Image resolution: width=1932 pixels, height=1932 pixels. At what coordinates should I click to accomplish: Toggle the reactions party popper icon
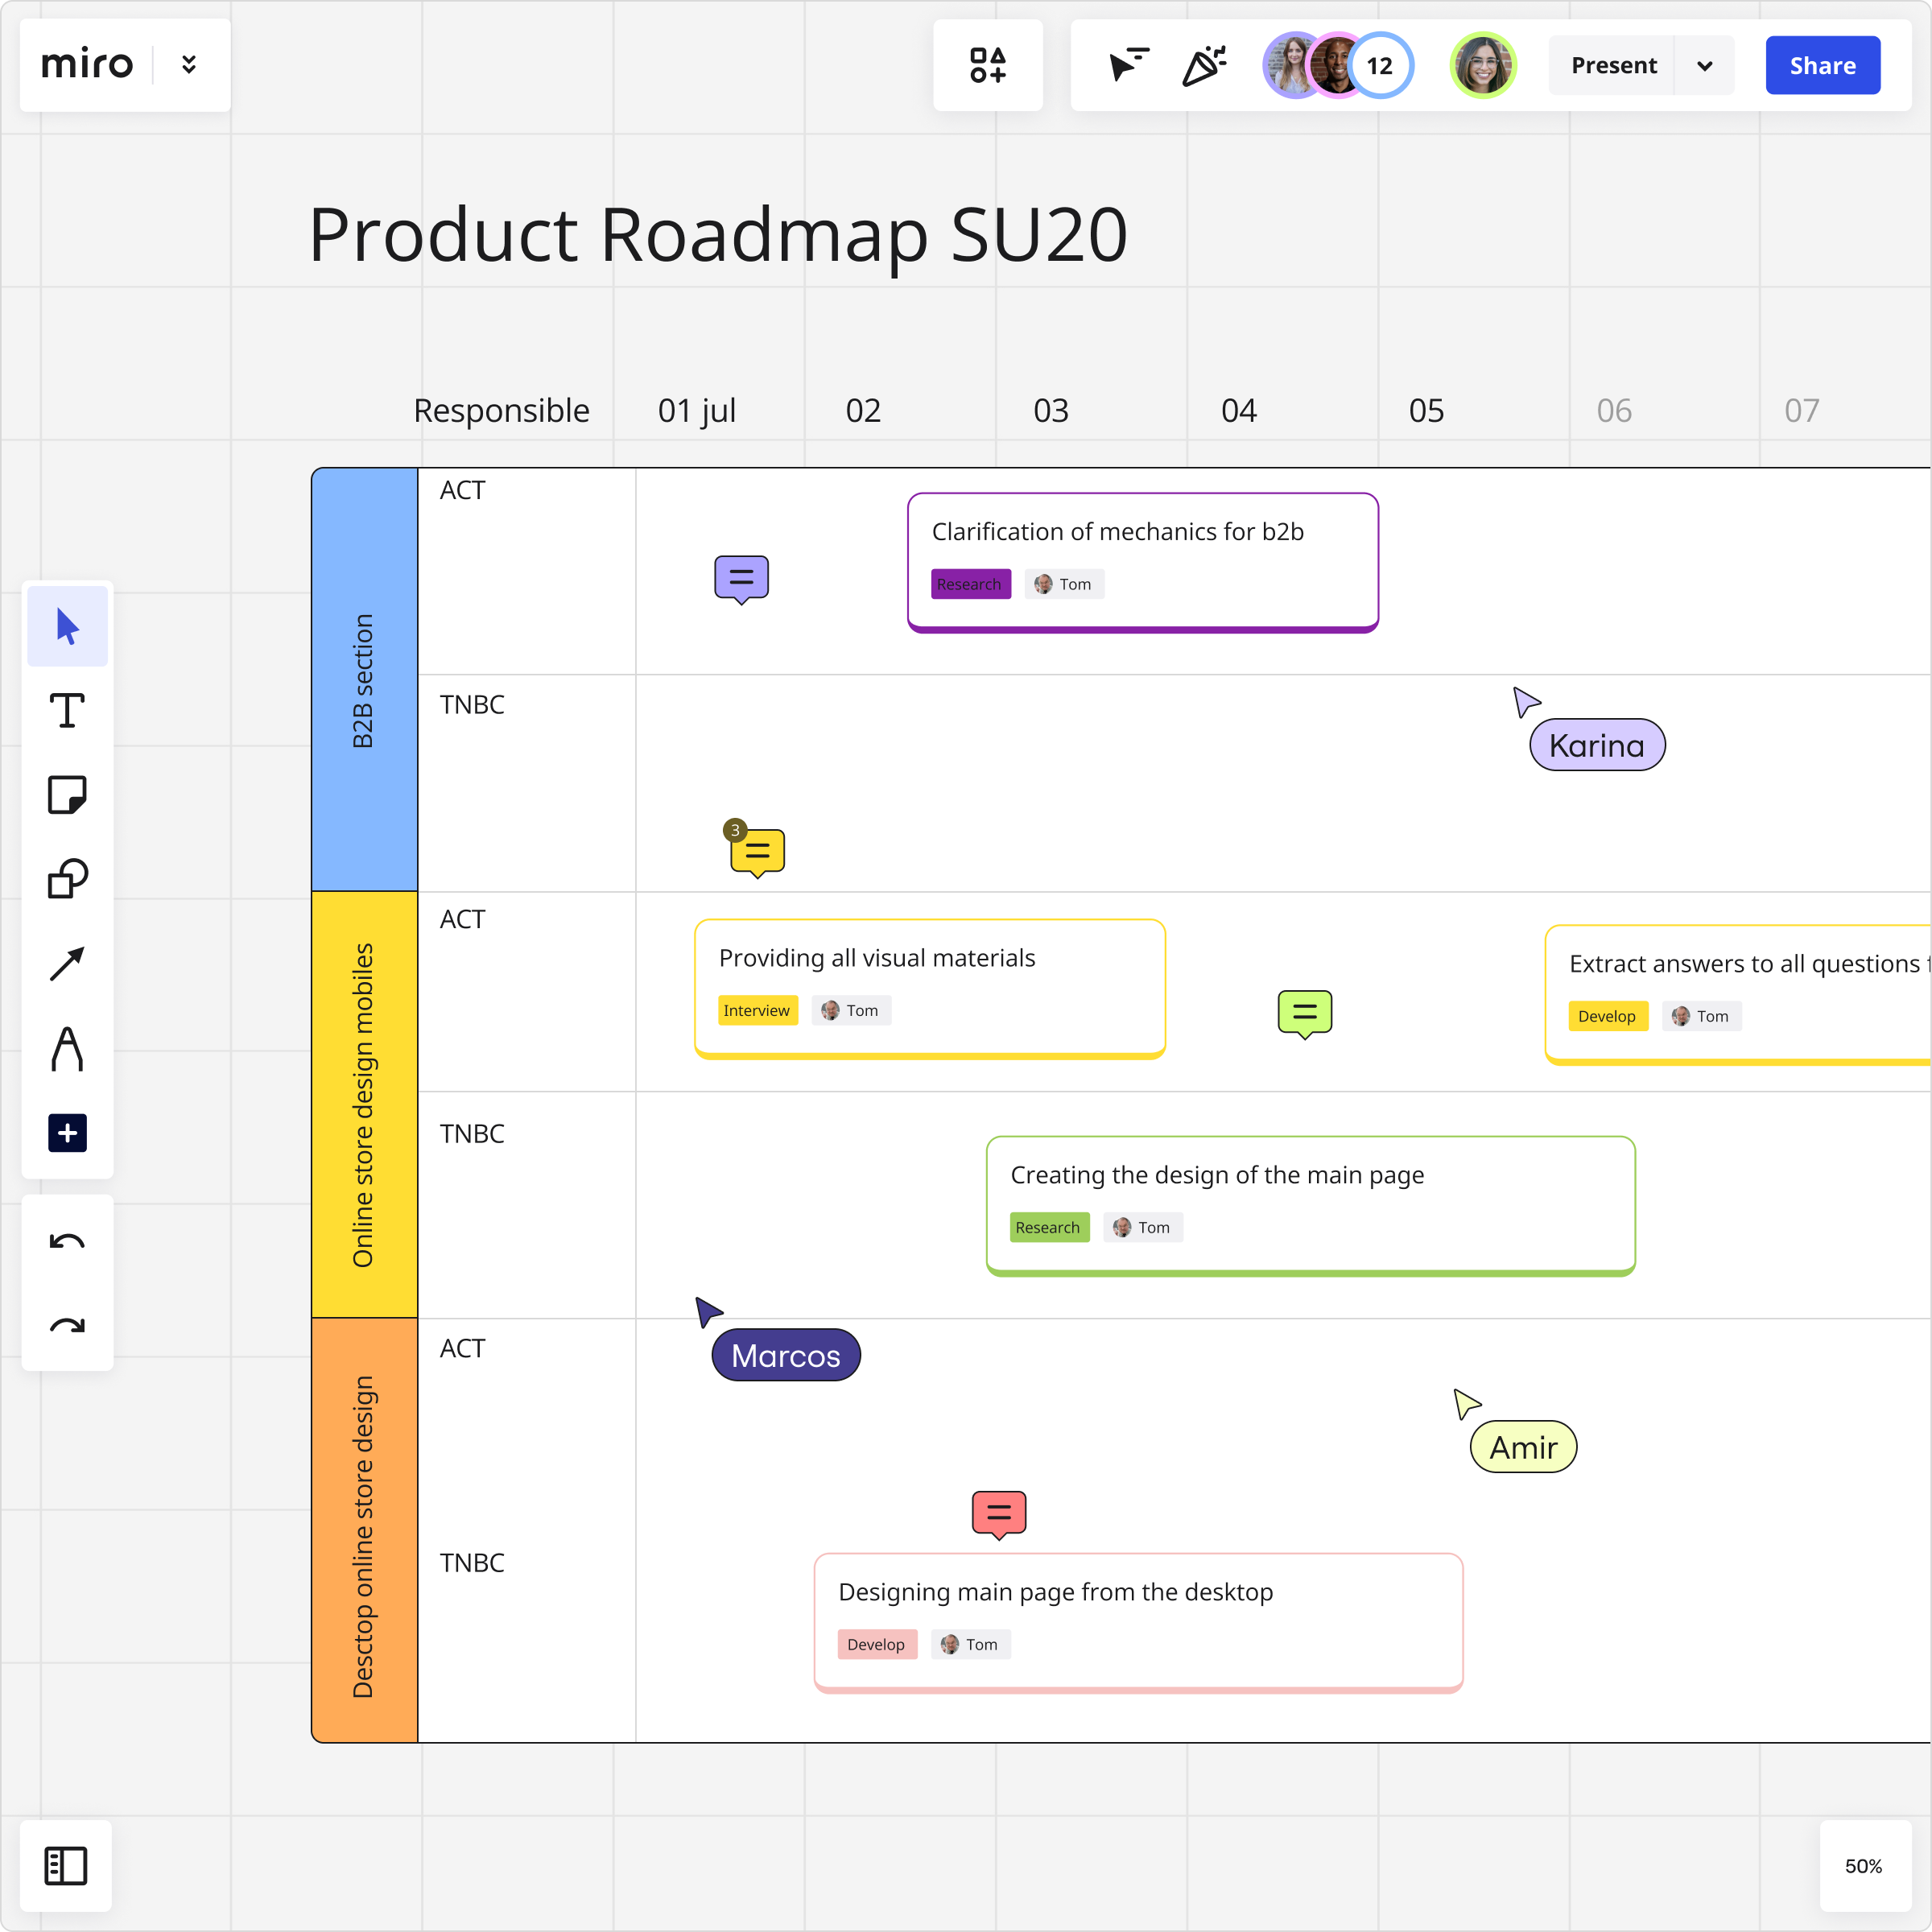coord(1204,65)
